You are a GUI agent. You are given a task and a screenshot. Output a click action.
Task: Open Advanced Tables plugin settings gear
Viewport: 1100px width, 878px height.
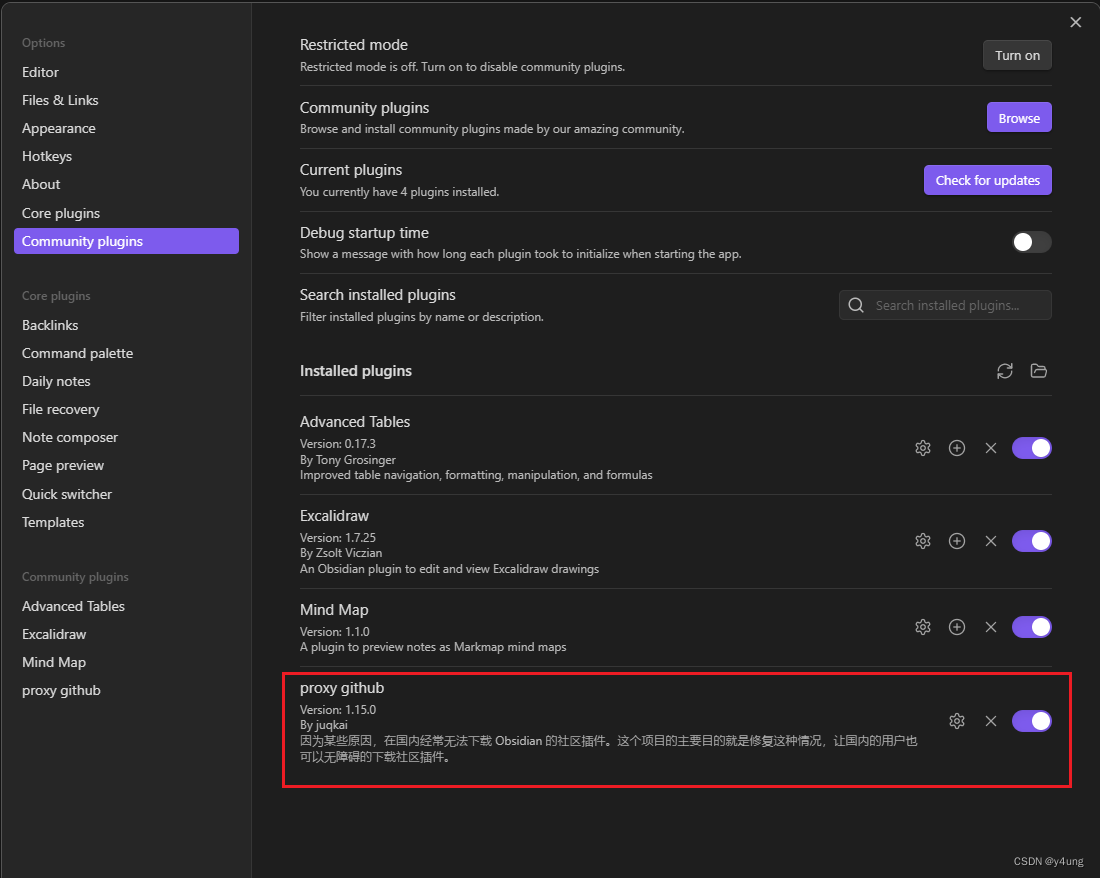(923, 448)
